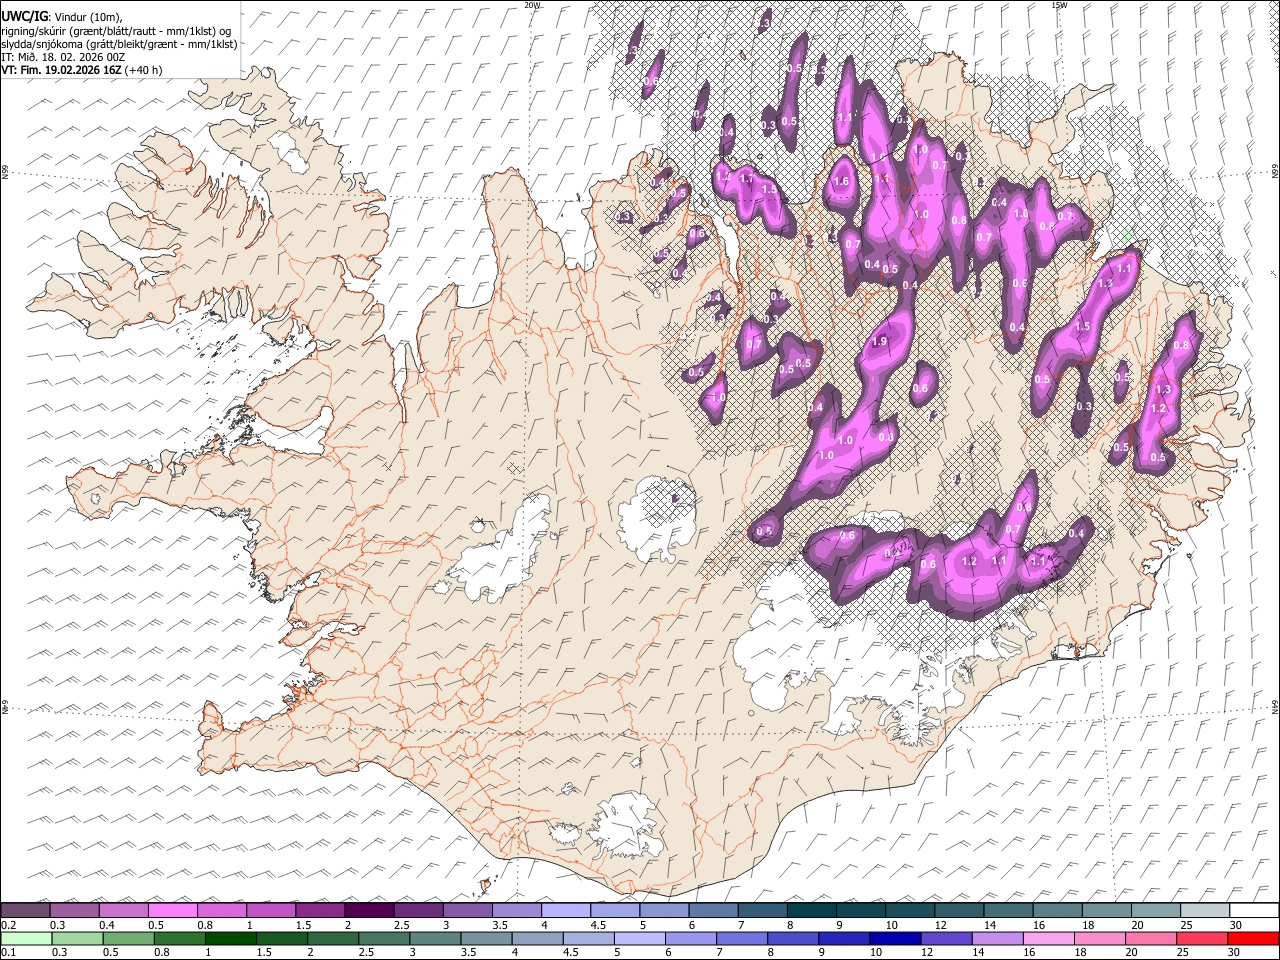This screenshot has width=1280, height=960.
Task: Click the dark mauve snow swatch at 0.2
Action: coord(25,911)
